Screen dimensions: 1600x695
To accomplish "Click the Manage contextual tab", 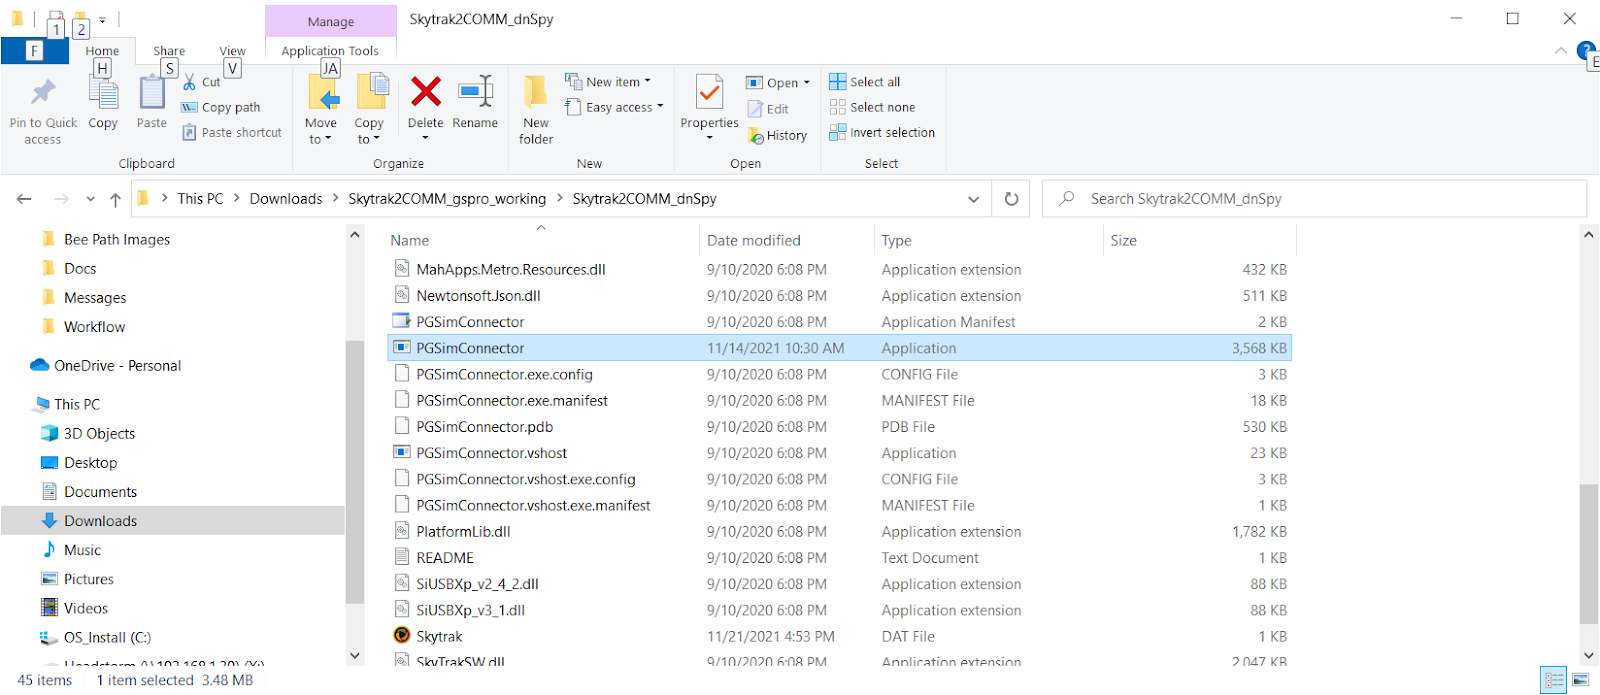I will [x=331, y=21].
